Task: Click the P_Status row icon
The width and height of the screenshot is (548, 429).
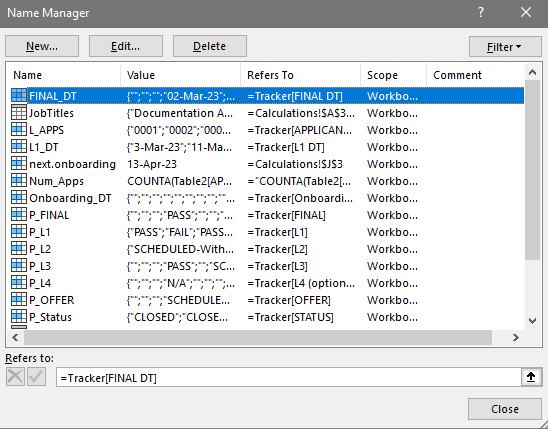Action: (x=19, y=317)
